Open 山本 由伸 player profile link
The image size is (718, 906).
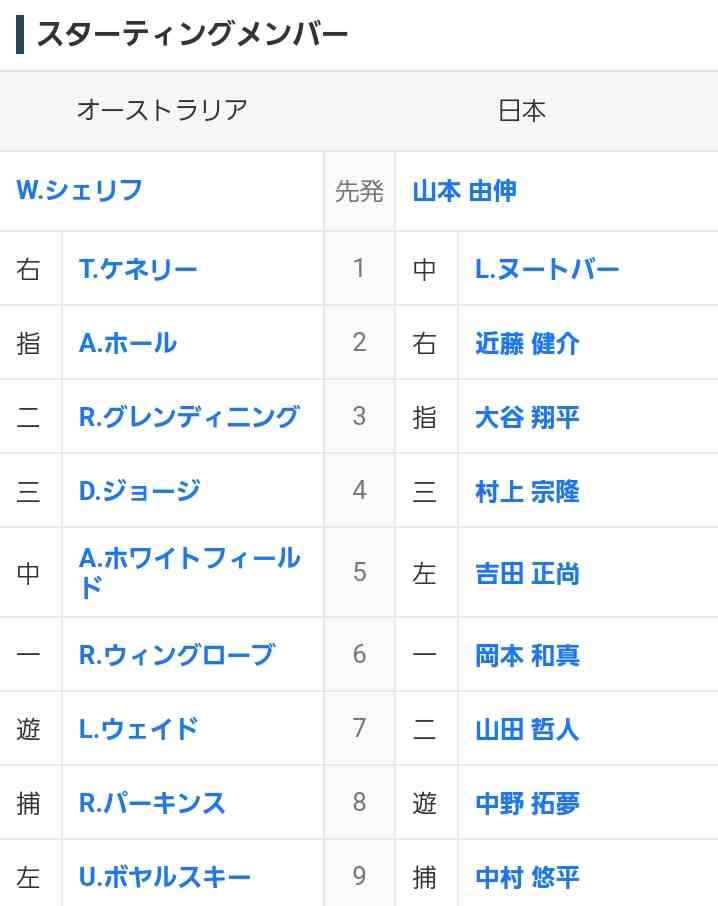pyautogui.click(x=464, y=191)
